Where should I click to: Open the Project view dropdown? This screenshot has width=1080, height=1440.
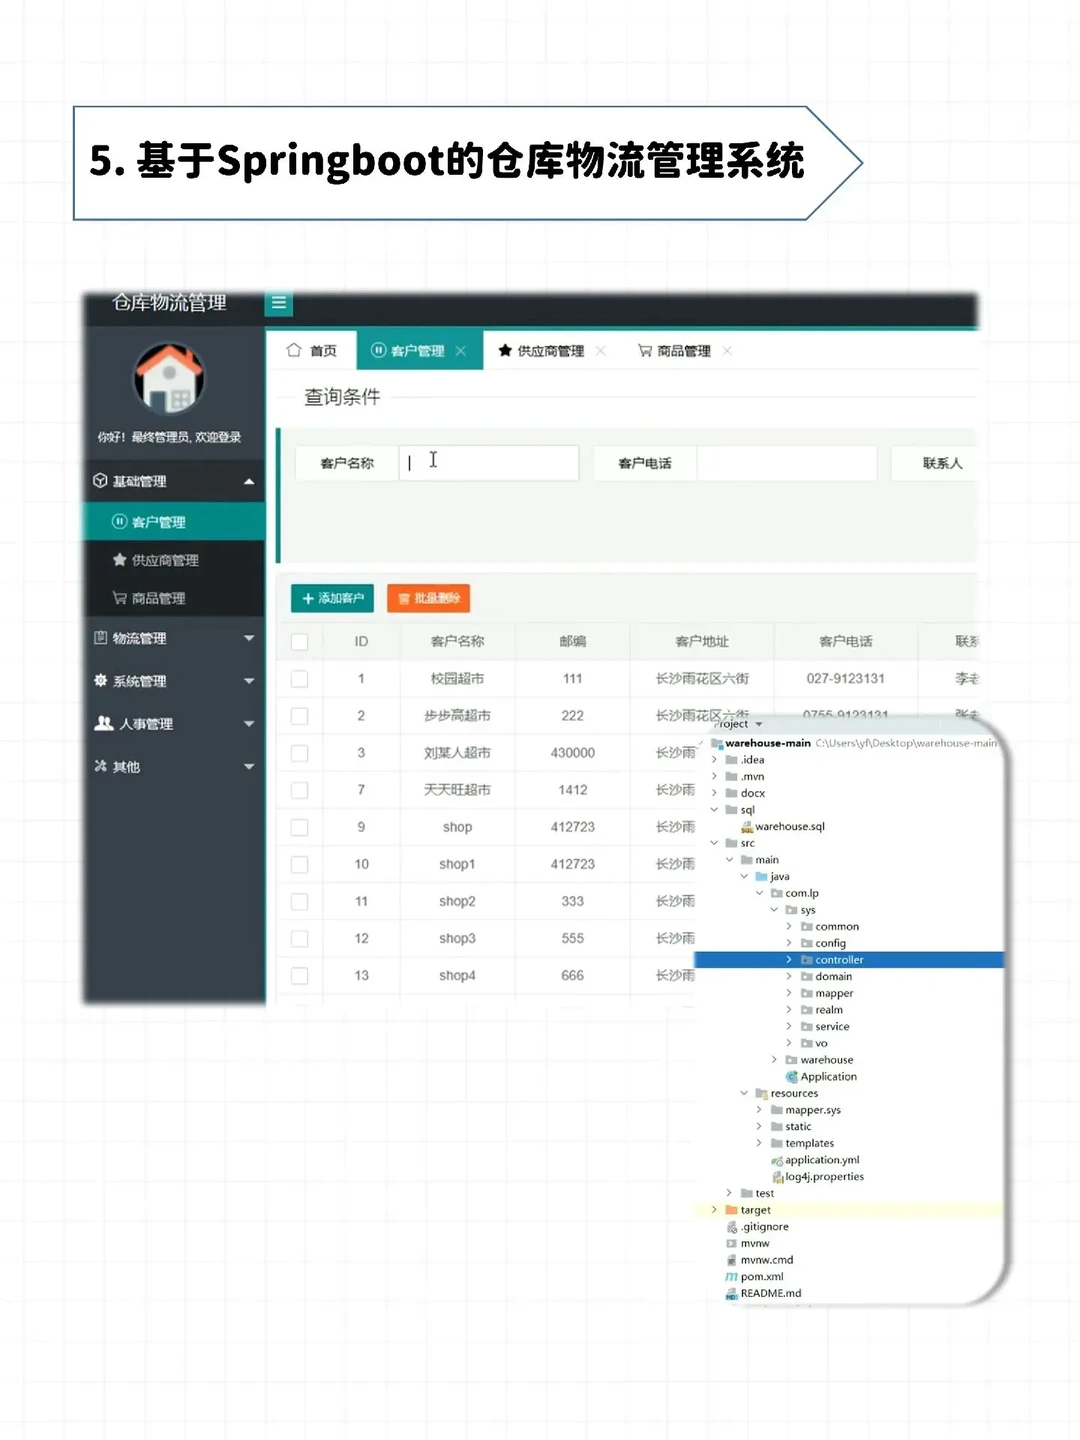(x=737, y=723)
